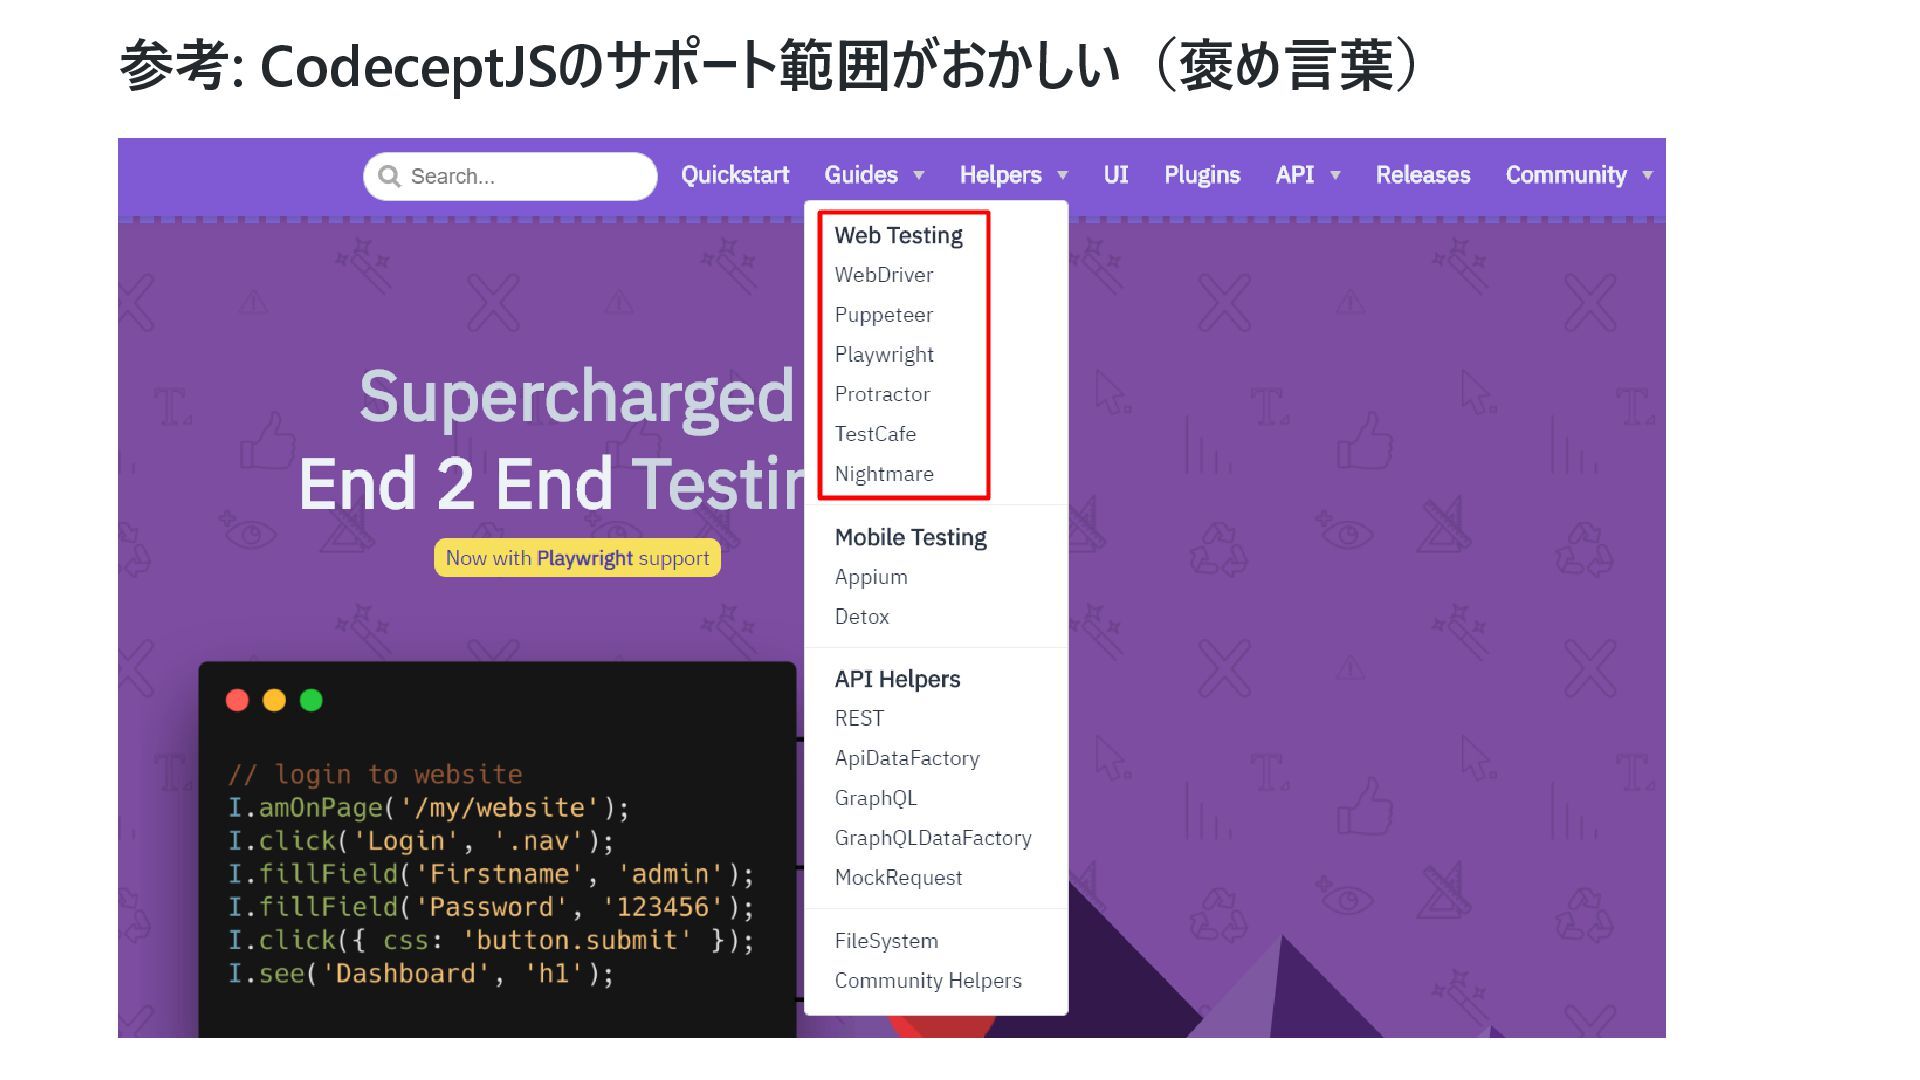Open the GraphQLDataFactory helper
The image size is (1920, 1080).
(x=933, y=838)
